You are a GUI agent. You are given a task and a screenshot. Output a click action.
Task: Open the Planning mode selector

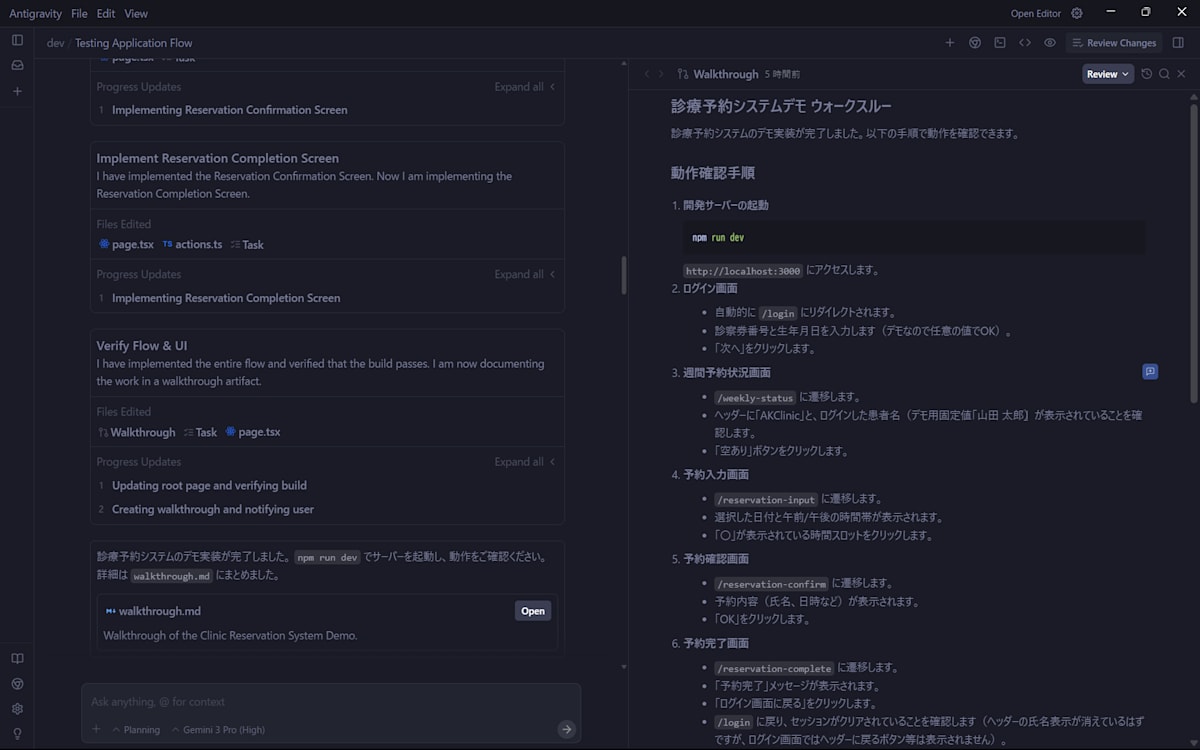tap(136, 730)
